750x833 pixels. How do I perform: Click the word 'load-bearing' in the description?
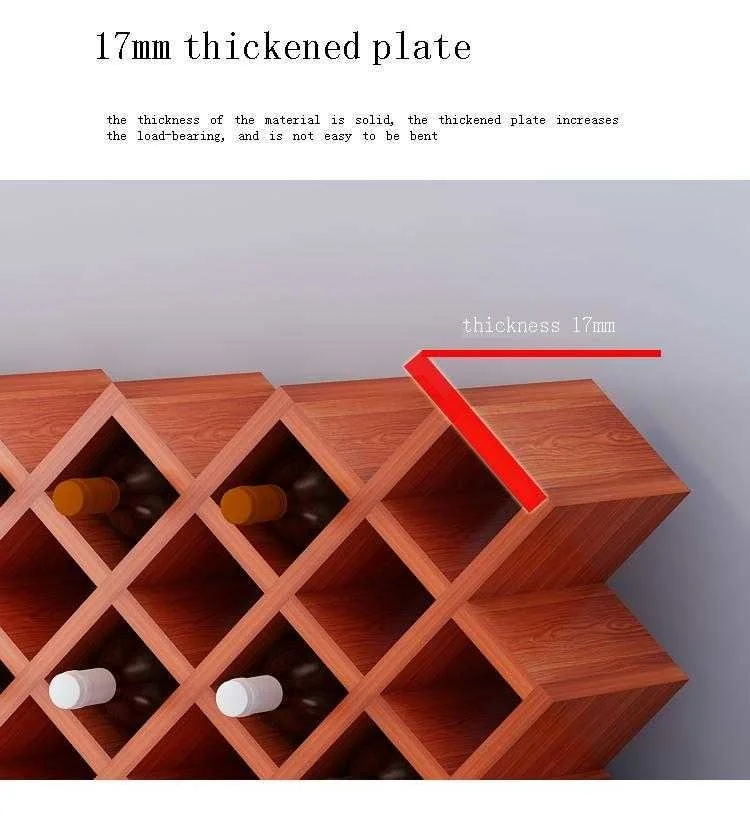tap(181, 136)
